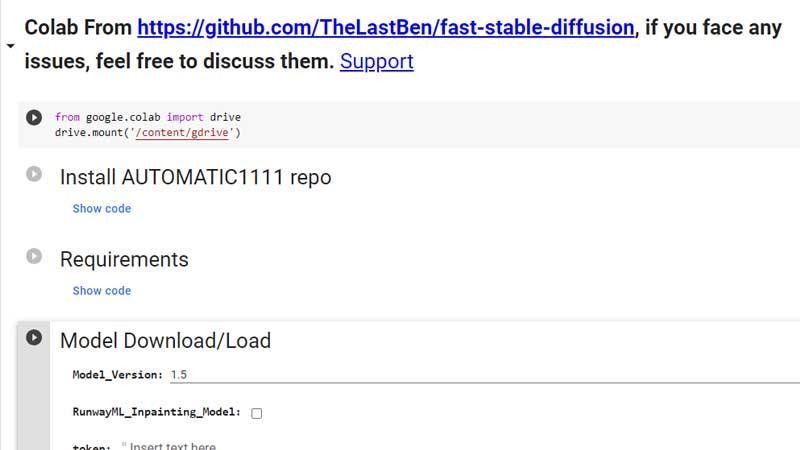800x450 pixels.
Task: Run the Install AUTOMATIC1111 repo cell
Action: coord(34,174)
